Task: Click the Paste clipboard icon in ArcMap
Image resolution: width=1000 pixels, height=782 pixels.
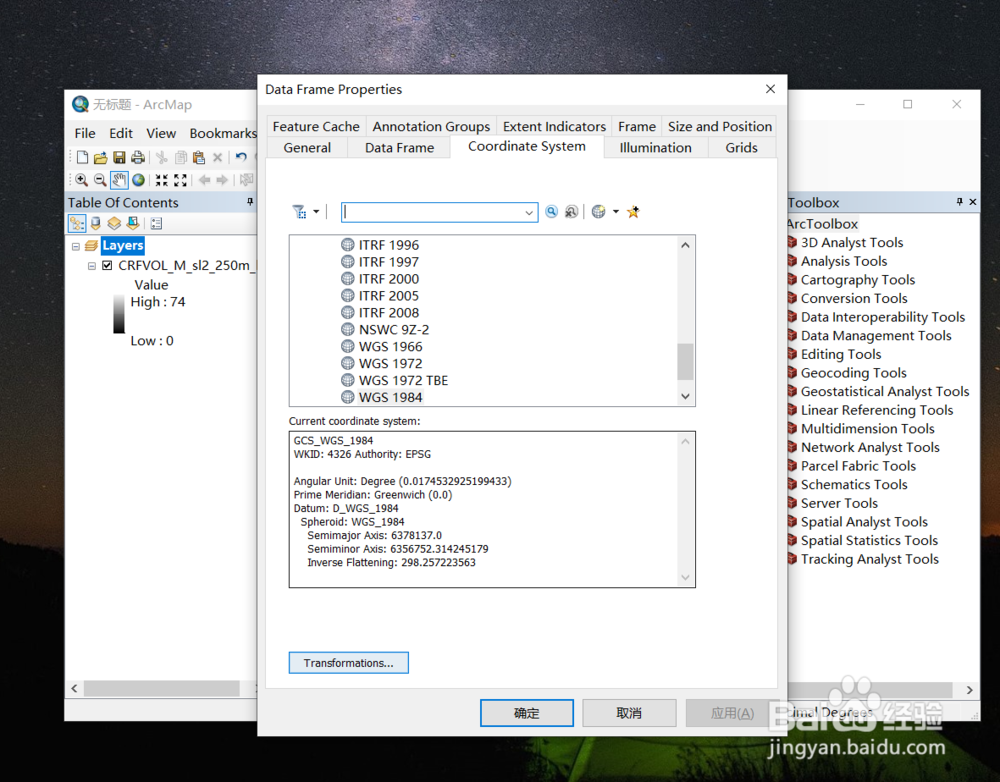Action: point(199,157)
